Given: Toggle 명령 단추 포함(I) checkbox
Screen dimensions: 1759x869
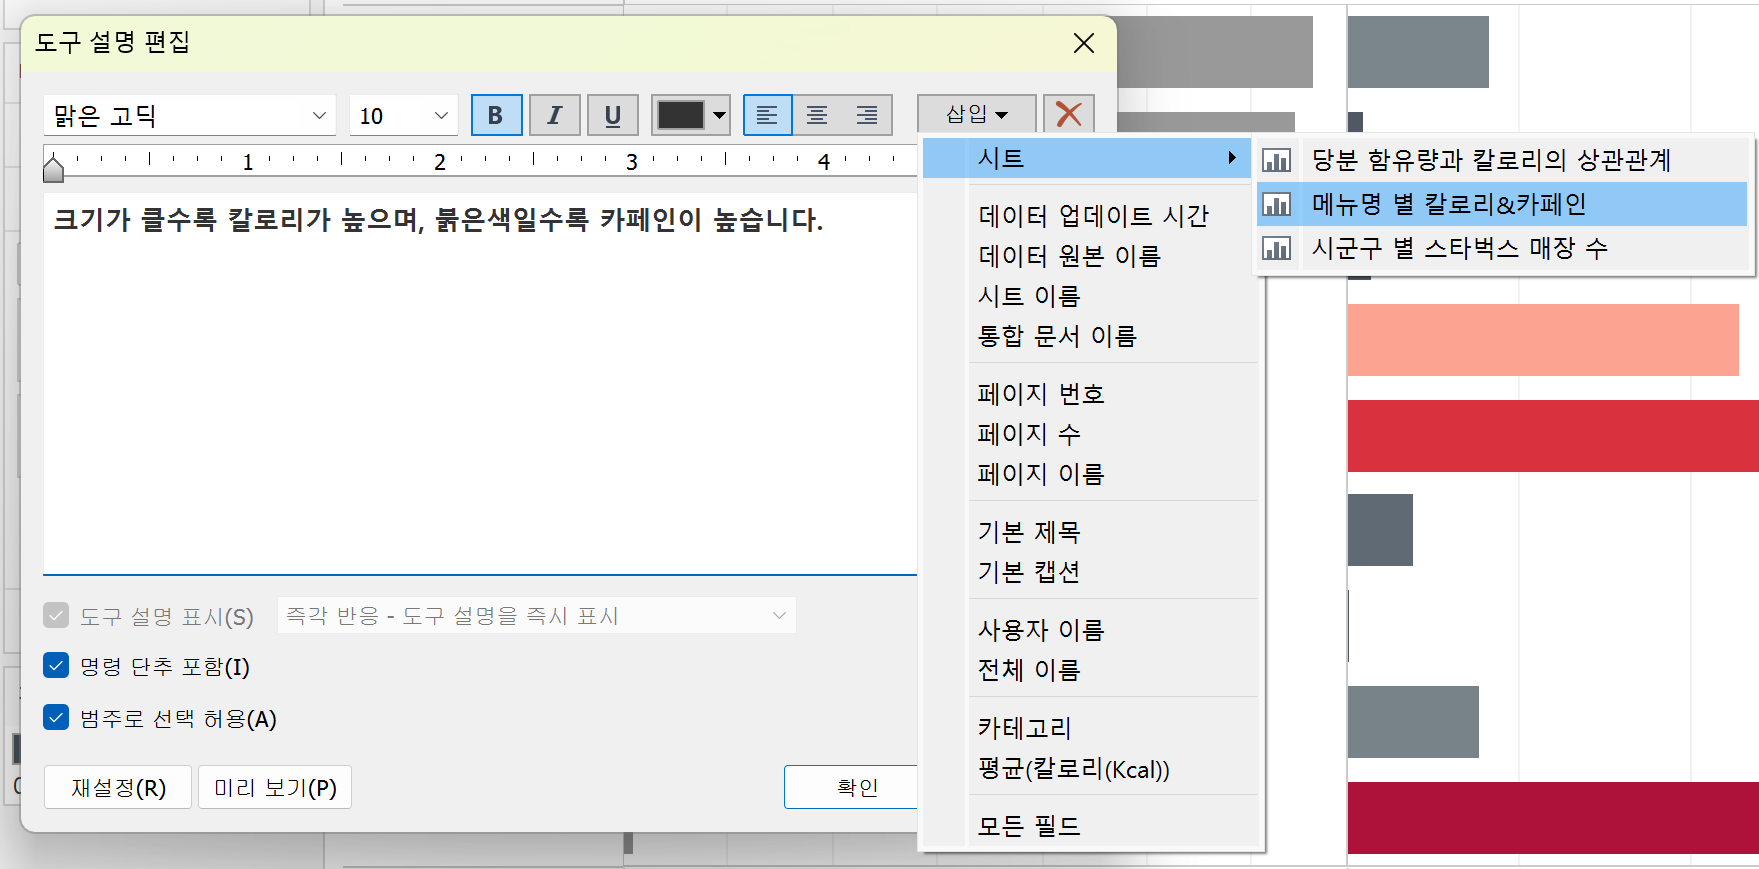Looking at the screenshot, I should [56, 665].
